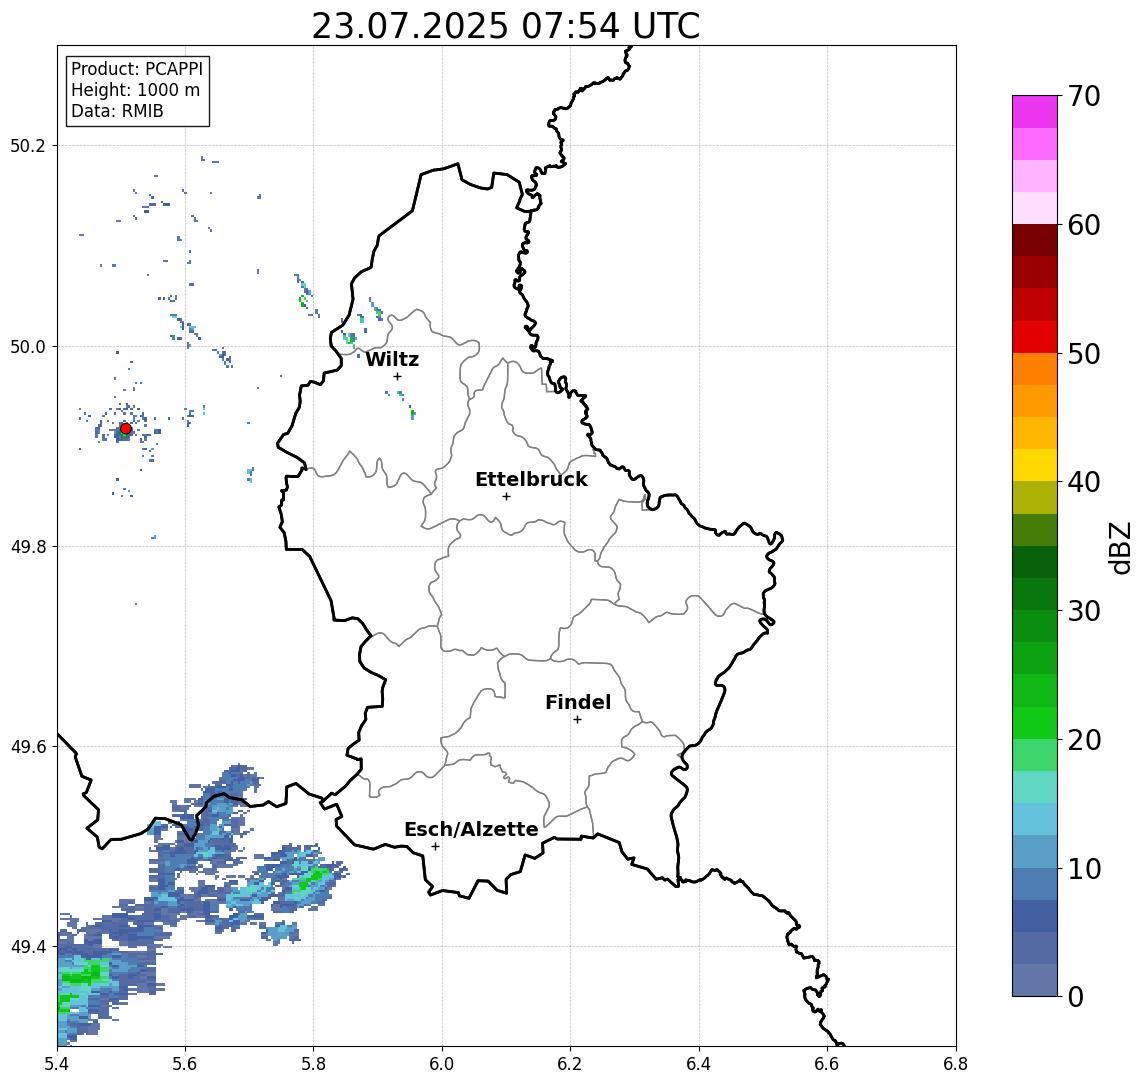Click the longitude tick label '5.4'
This screenshot has width=1145, height=1084.
tap(58, 1064)
